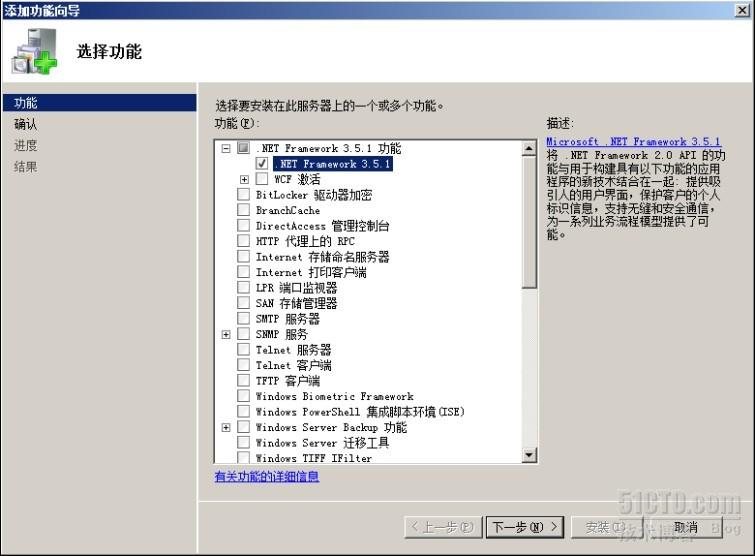Expand the SNMP 服务 node
The height and width of the screenshot is (556, 755).
pyautogui.click(x=226, y=334)
